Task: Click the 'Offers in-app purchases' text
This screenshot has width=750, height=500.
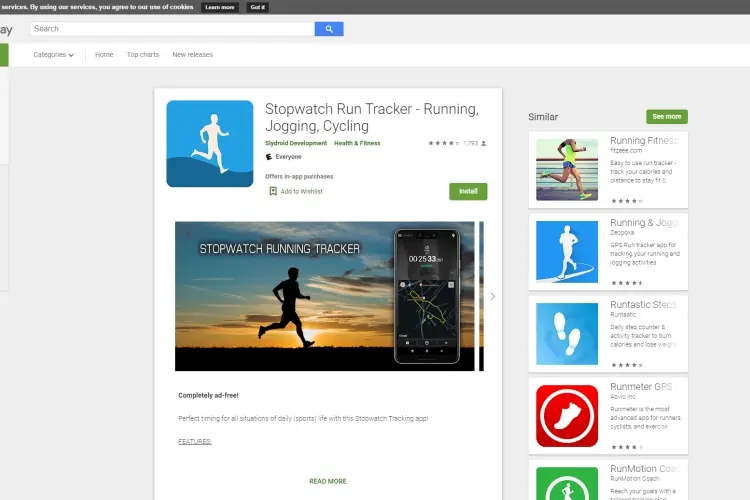Action: 299,177
